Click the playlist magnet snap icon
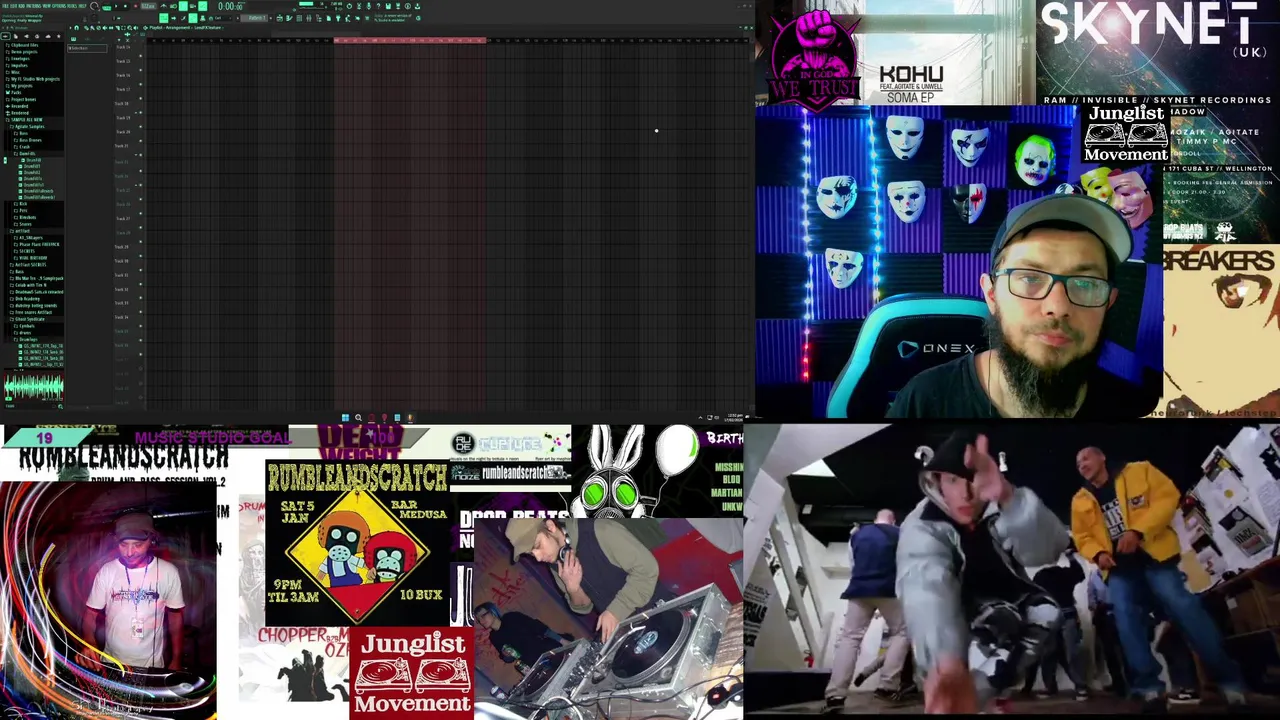1280x720 pixels. click(x=77, y=28)
